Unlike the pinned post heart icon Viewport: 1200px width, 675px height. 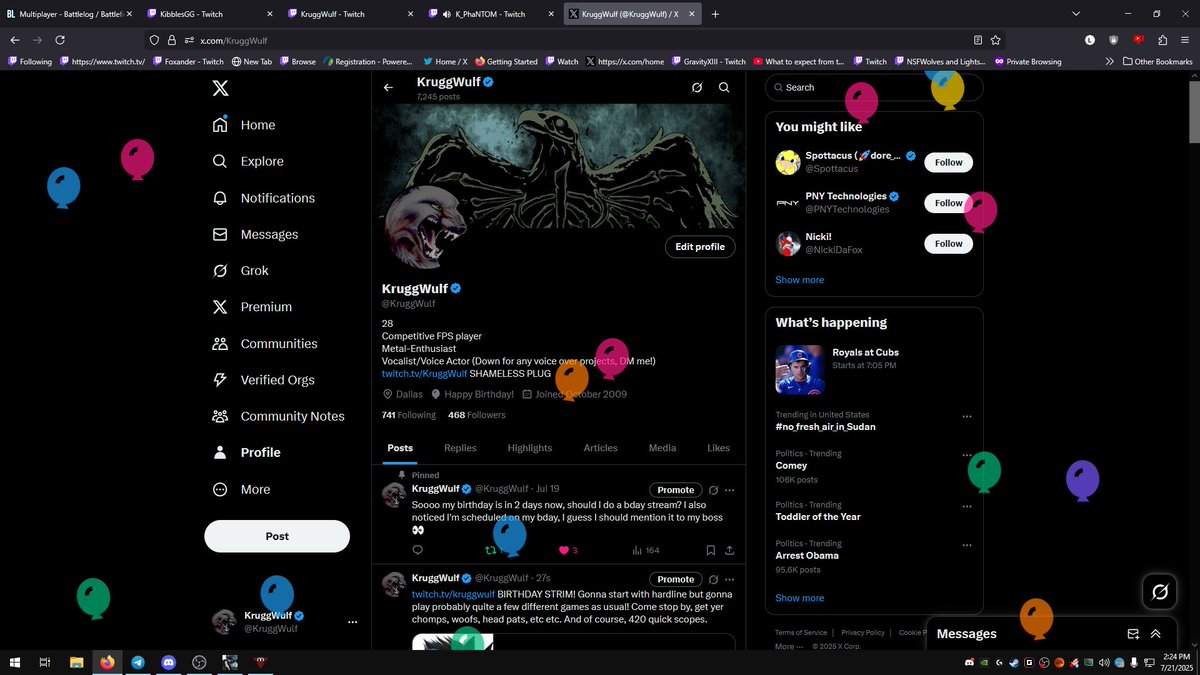coord(564,550)
